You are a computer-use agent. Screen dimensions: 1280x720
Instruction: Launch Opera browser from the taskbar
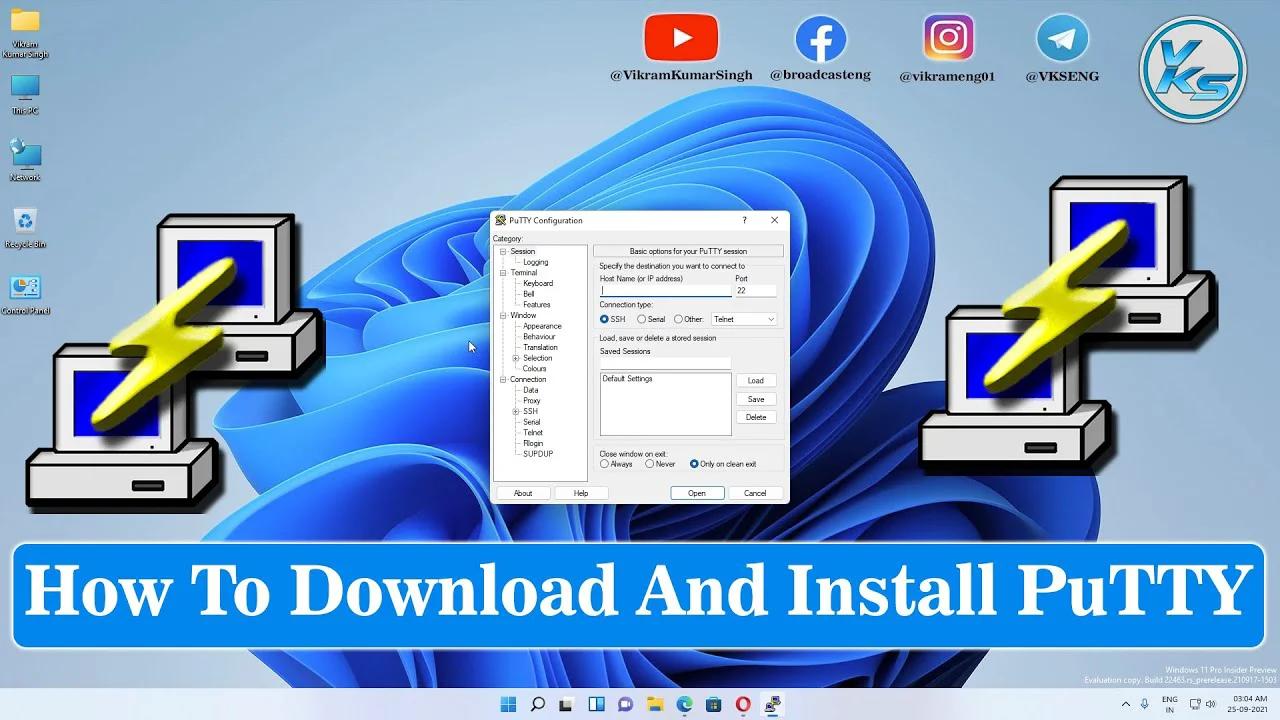pyautogui.click(x=743, y=704)
